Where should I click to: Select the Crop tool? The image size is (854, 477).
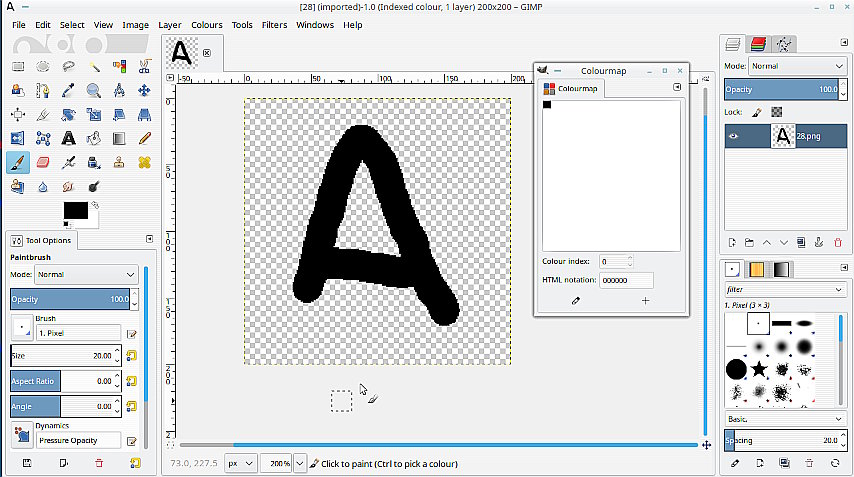tap(43, 114)
